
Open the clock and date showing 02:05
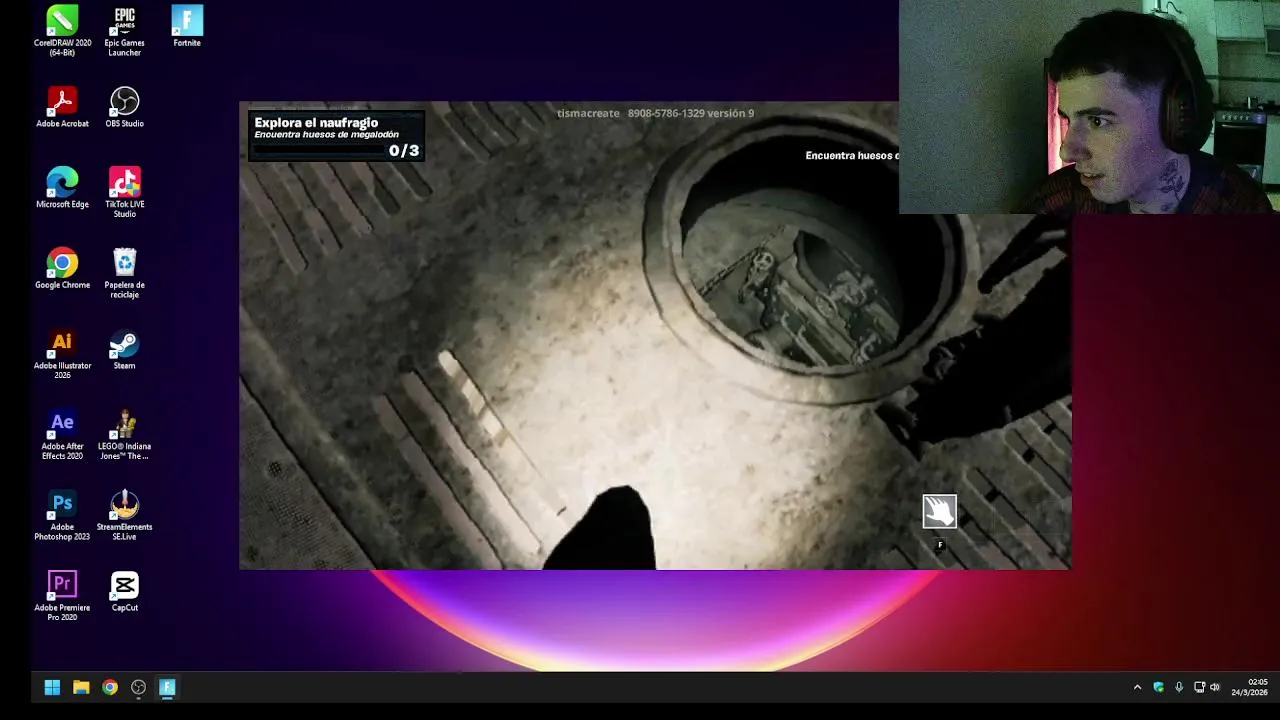tap(1249, 687)
